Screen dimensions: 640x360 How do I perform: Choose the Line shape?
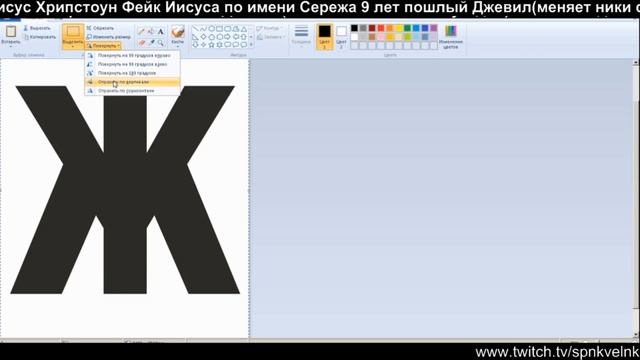pyautogui.click(x=195, y=29)
